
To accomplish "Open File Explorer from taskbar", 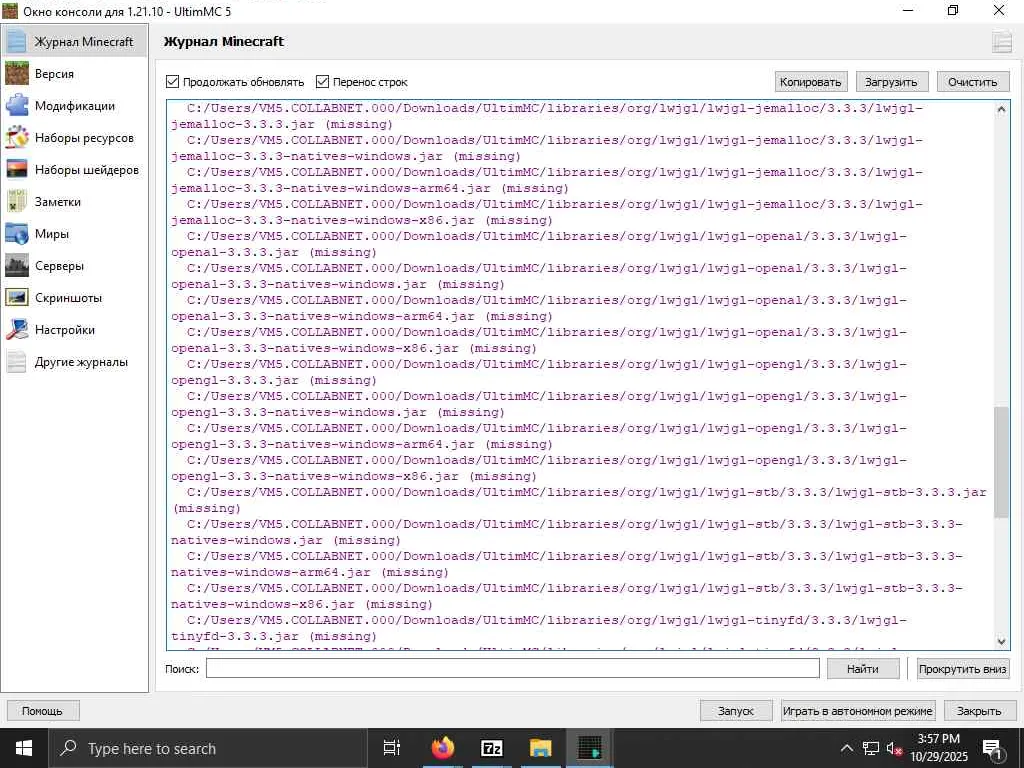I will coord(541,748).
